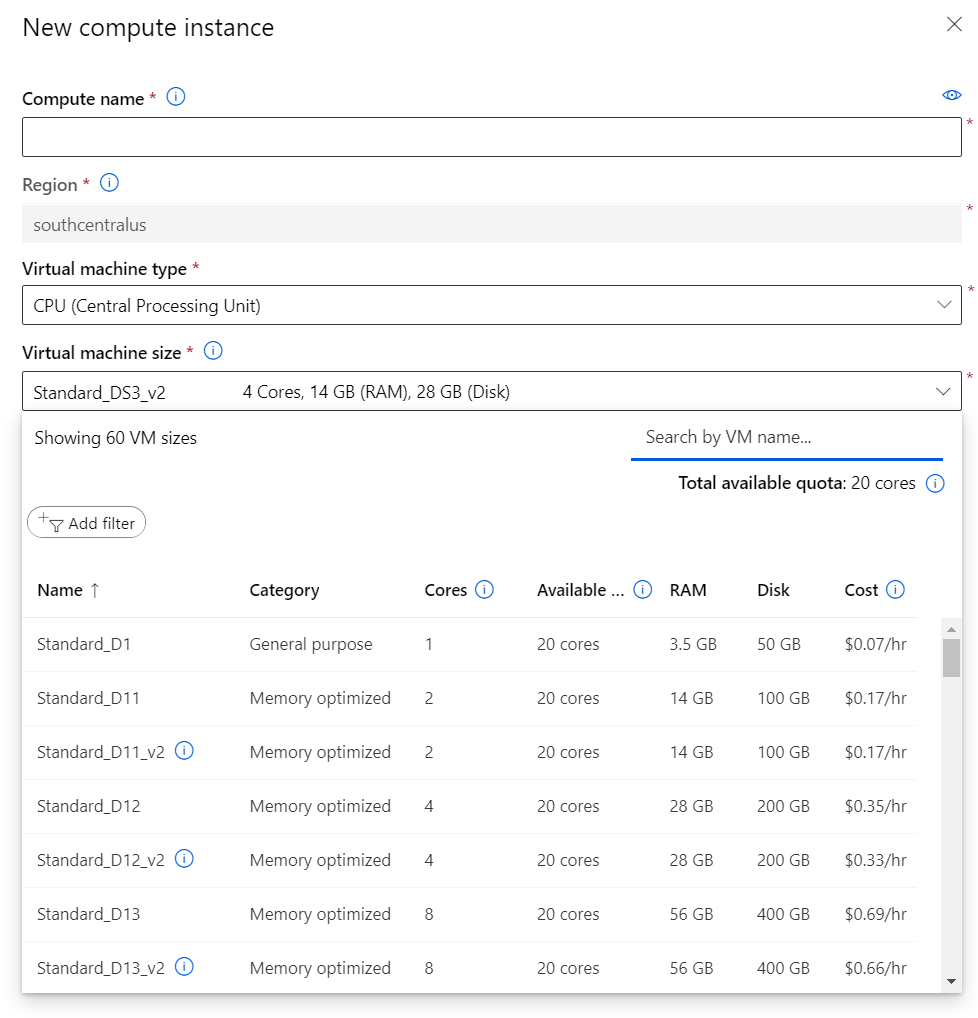Open the Compute name info icon
The width and height of the screenshot is (978, 1018).
point(175,97)
